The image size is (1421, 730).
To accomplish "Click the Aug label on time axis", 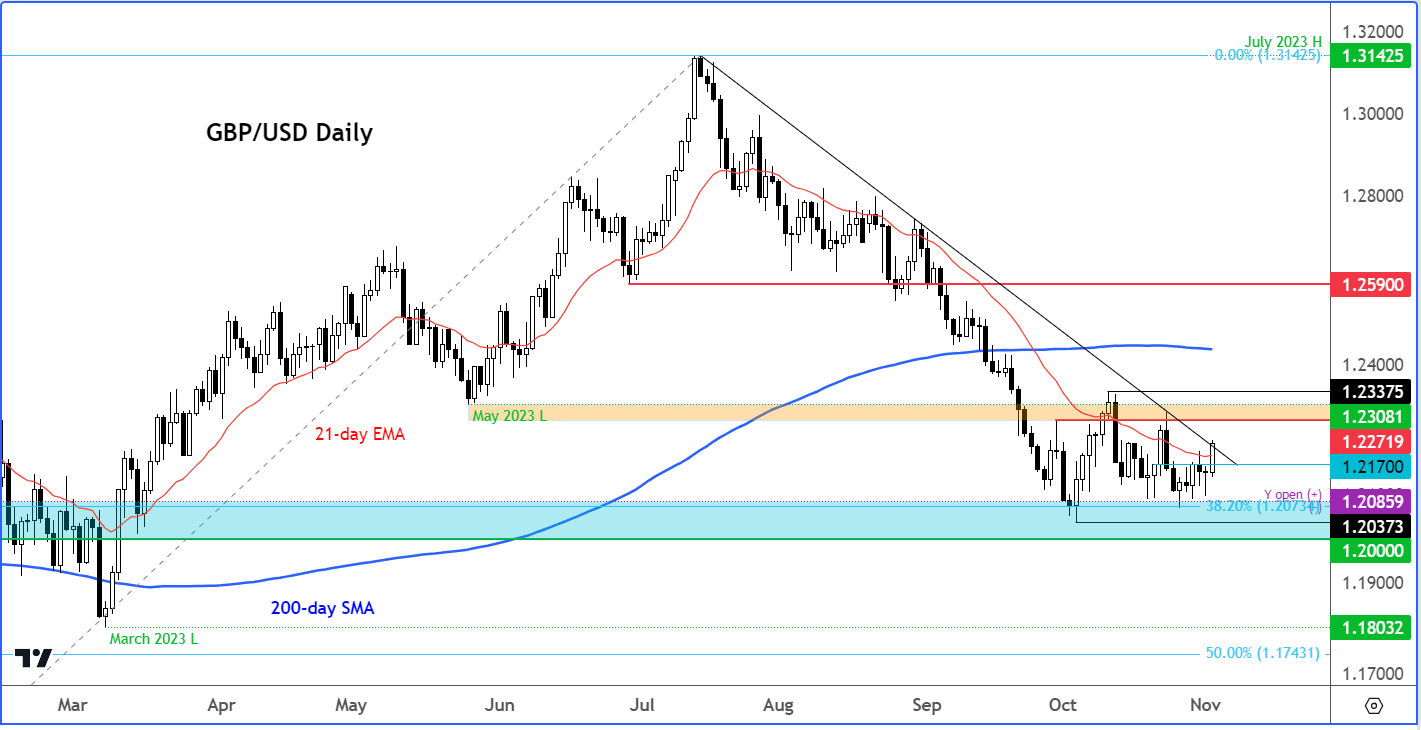I will point(778,705).
